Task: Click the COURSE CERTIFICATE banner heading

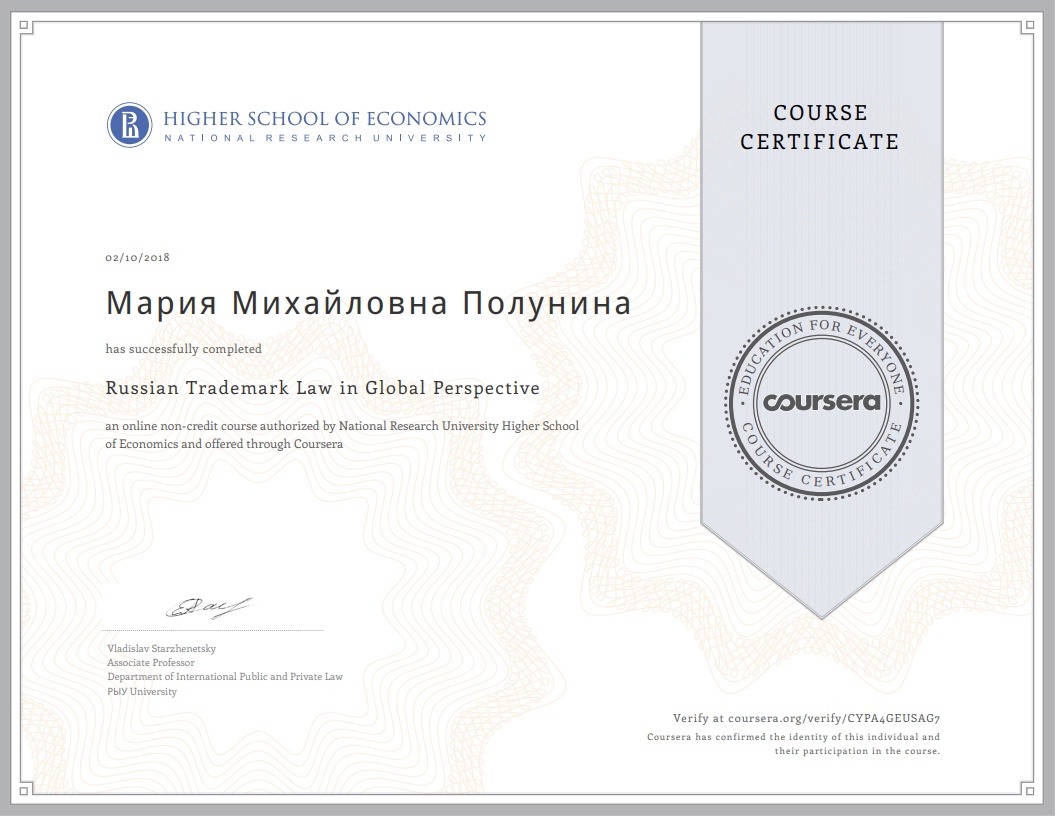Action: coord(820,127)
